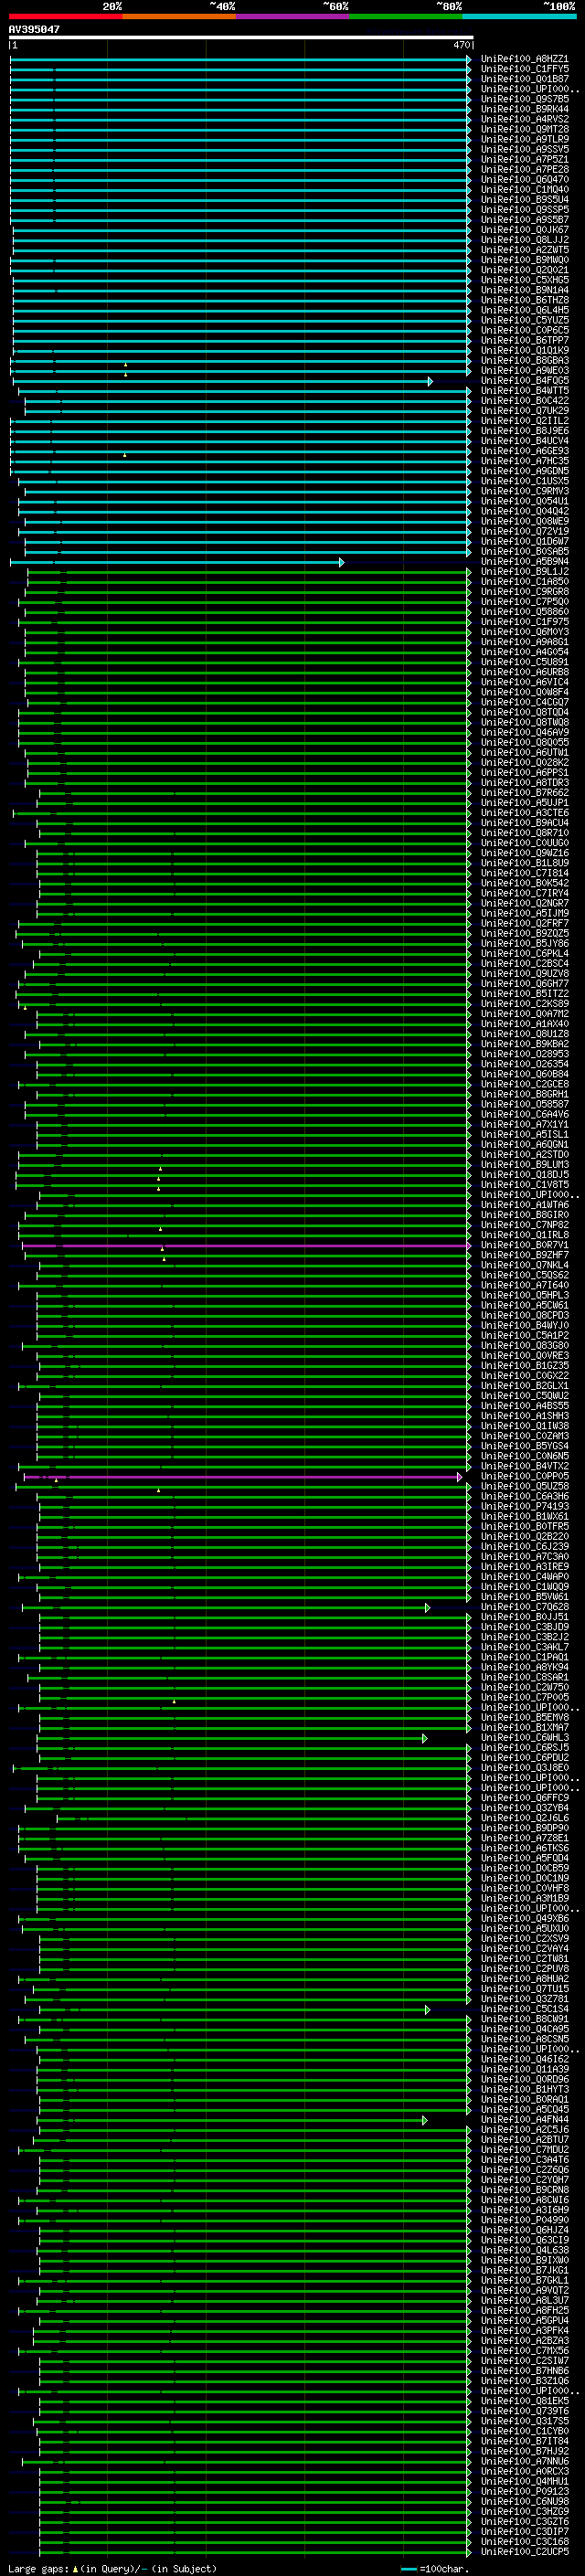585x2576 pixels.
Task: Select the UniRef100_Q6FFC9 label
Action: pos(524,1799)
